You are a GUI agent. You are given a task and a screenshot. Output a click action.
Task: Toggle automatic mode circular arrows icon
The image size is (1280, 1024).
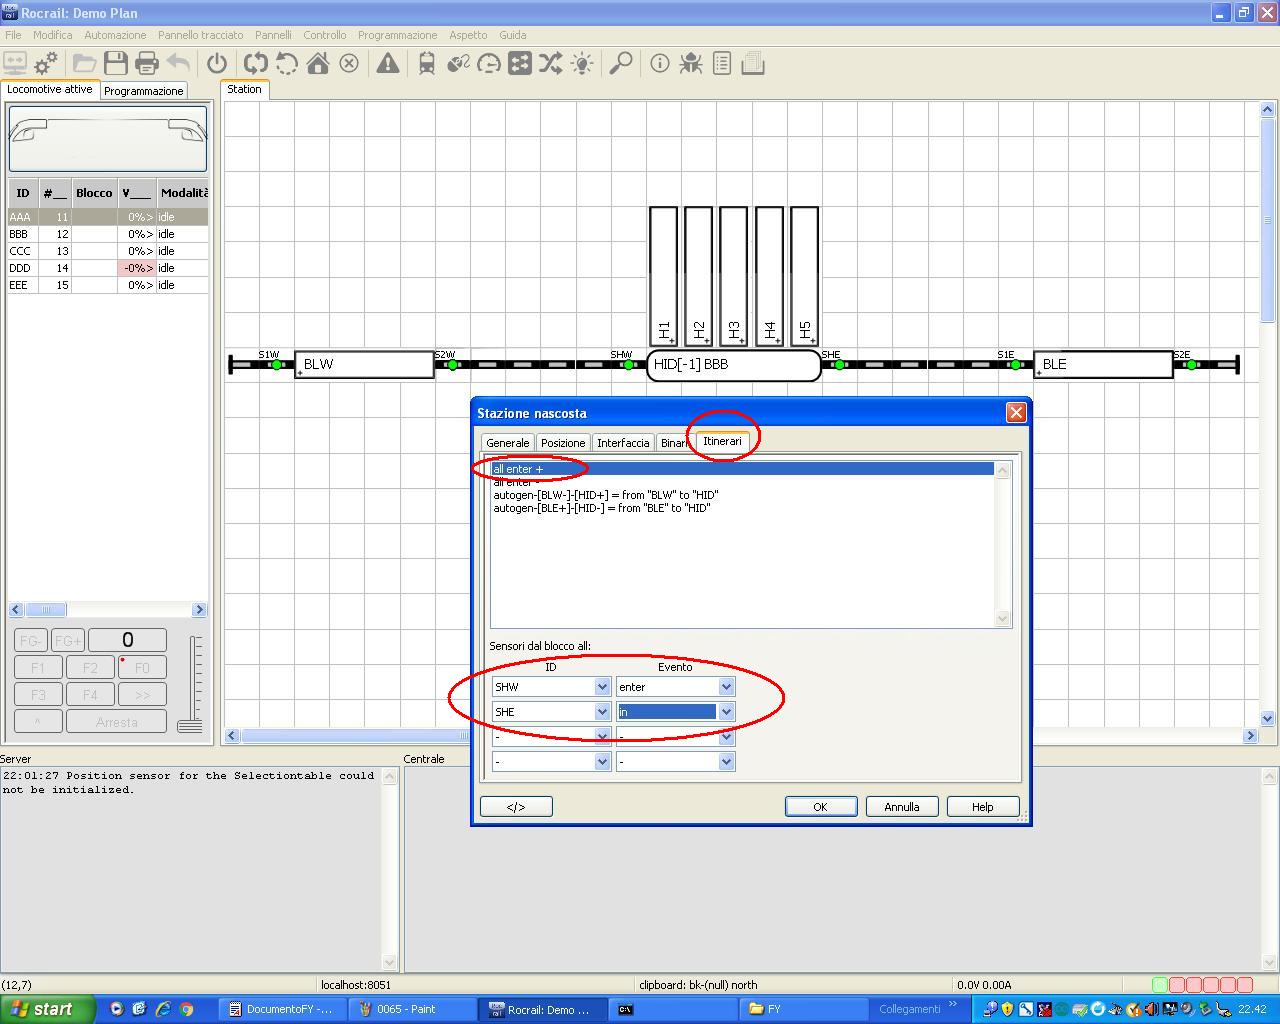tap(256, 64)
